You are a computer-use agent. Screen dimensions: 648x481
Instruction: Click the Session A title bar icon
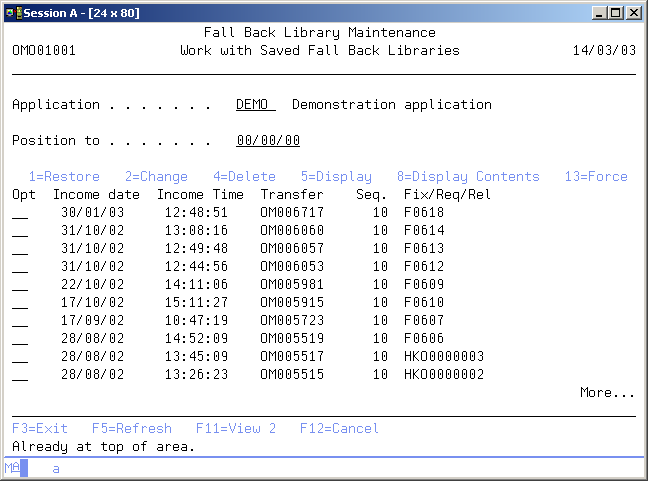(12, 13)
